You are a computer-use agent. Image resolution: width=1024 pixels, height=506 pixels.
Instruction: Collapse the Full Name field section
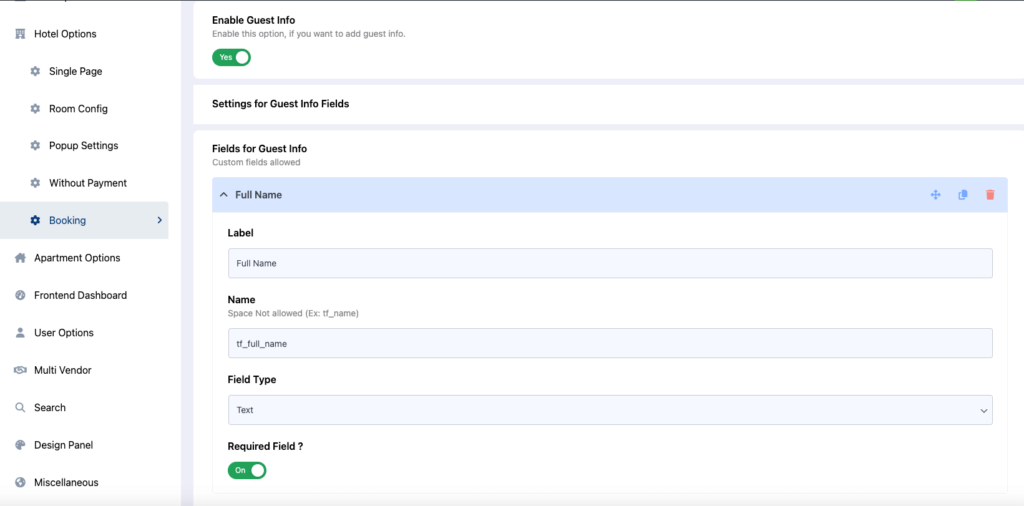coord(223,195)
